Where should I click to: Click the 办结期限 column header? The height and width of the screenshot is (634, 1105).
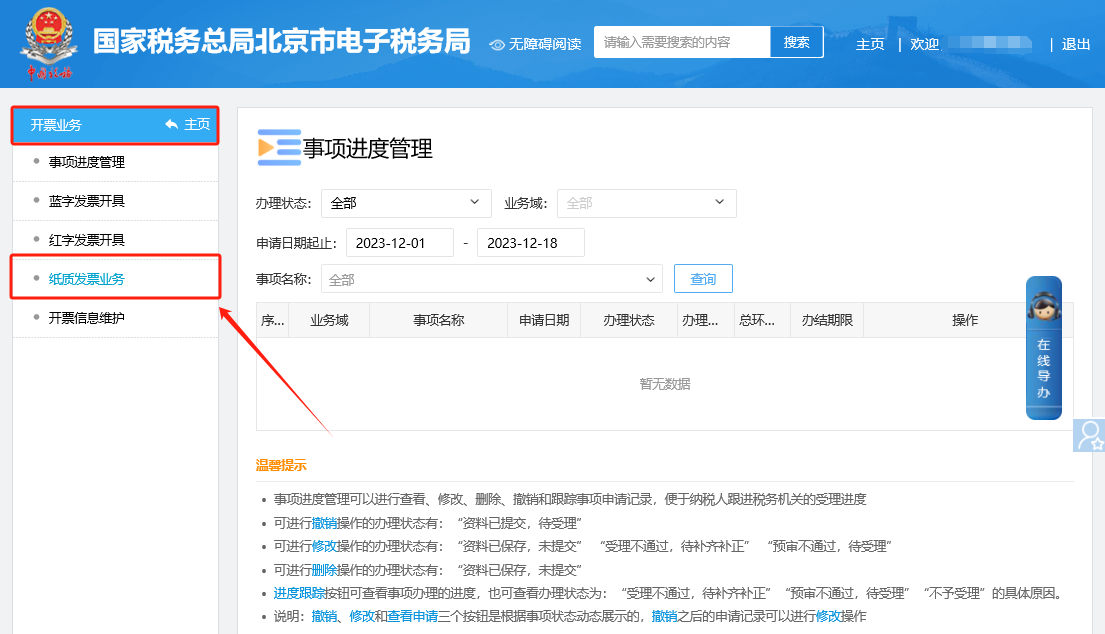point(827,321)
